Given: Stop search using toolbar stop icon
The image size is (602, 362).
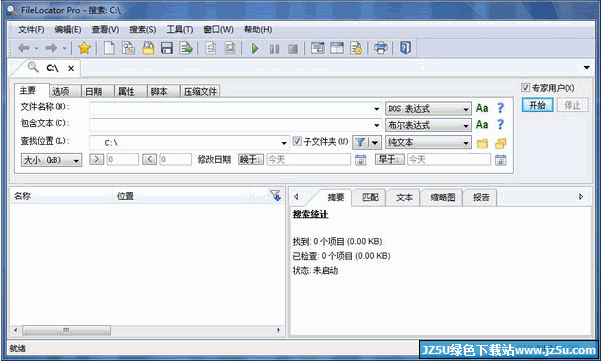Looking at the screenshot, I should click(293, 49).
